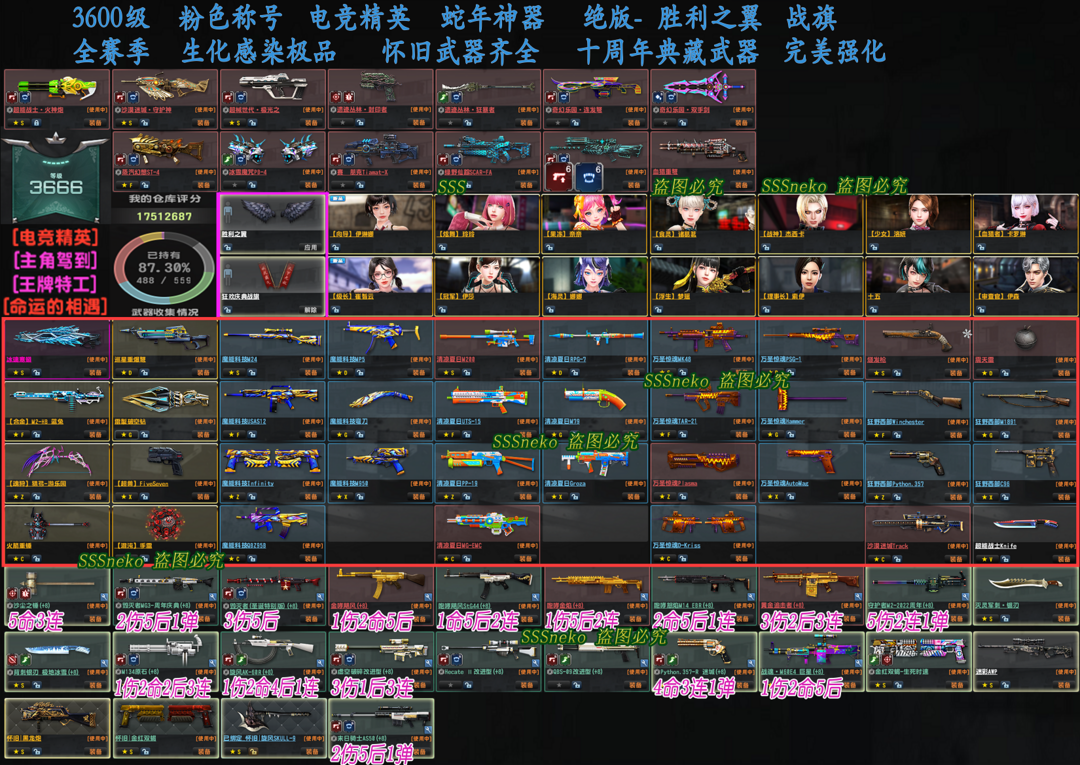
Task: Choose the 万圣惊魂Hammer melee image
Action: click(810, 399)
